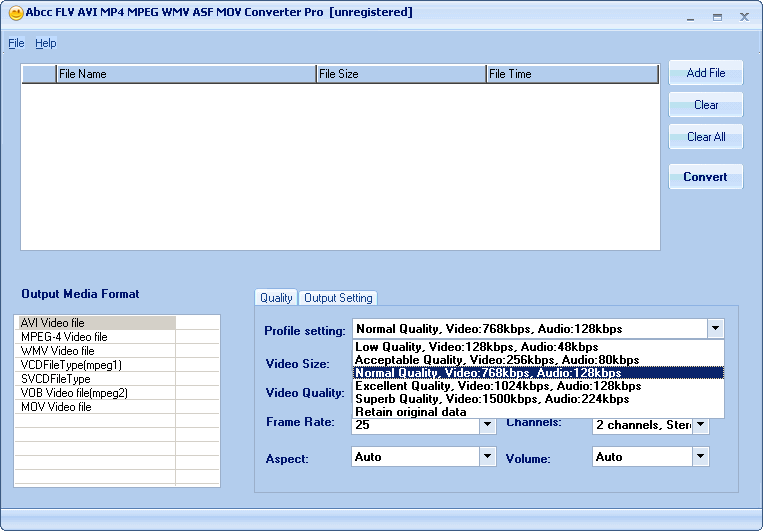The image size is (763, 531).
Task: Expand the Aspect dropdown arrow
Action: 487,457
